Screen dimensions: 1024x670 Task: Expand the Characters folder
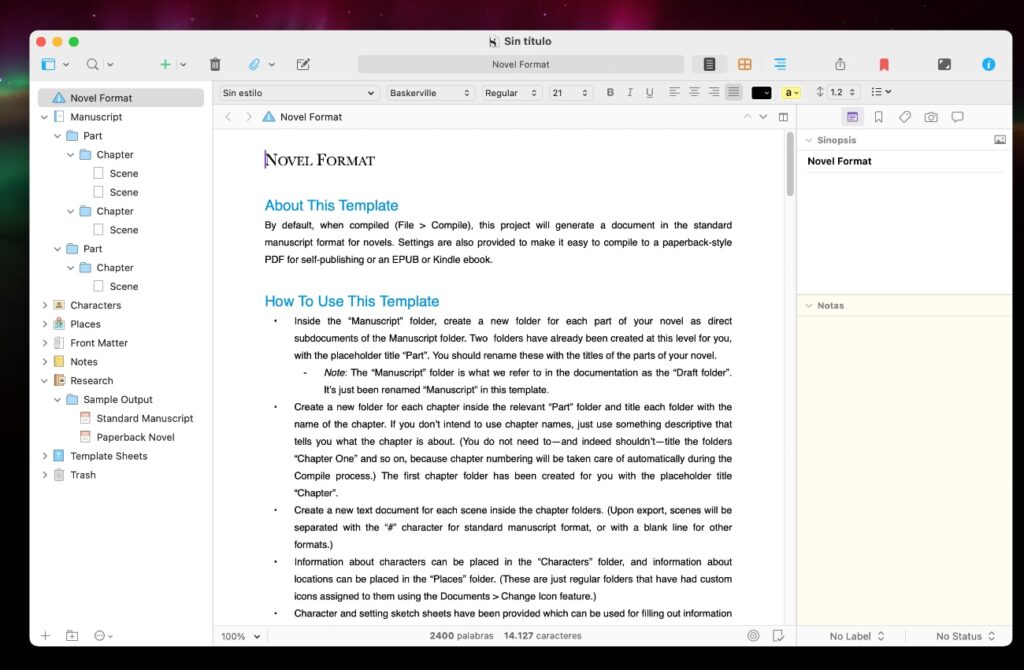pyautogui.click(x=44, y=305)
